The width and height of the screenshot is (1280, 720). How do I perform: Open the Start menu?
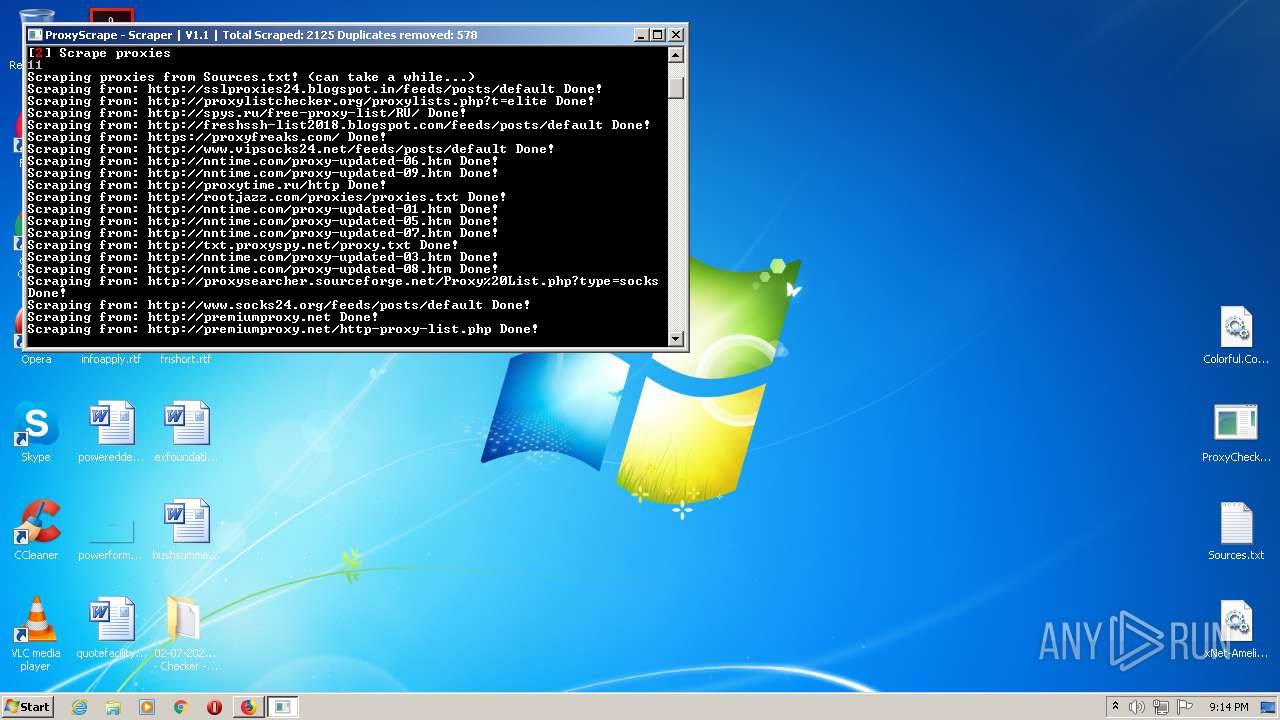pyautogui.click(x=27, y=707)
